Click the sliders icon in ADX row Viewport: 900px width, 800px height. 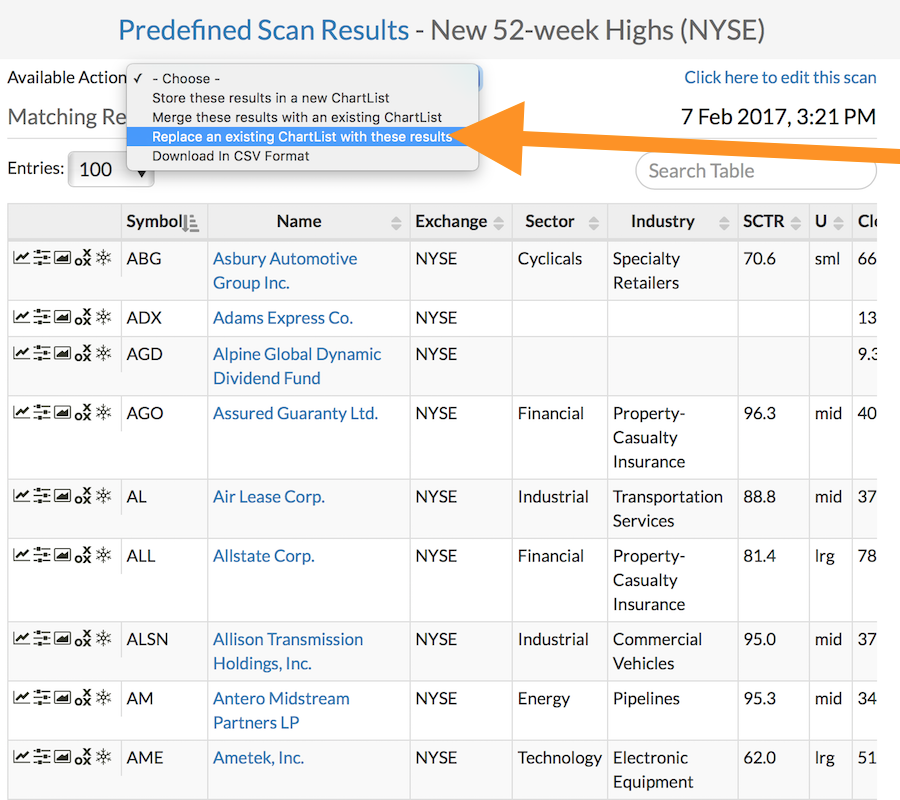(x=41, y=318)
